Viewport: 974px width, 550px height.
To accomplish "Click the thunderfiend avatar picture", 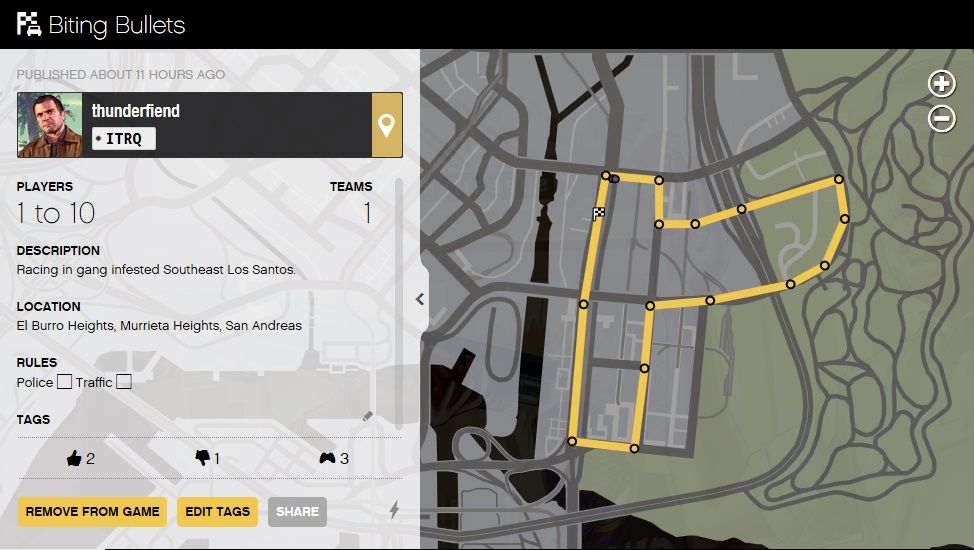I will (x=49, y=125).
